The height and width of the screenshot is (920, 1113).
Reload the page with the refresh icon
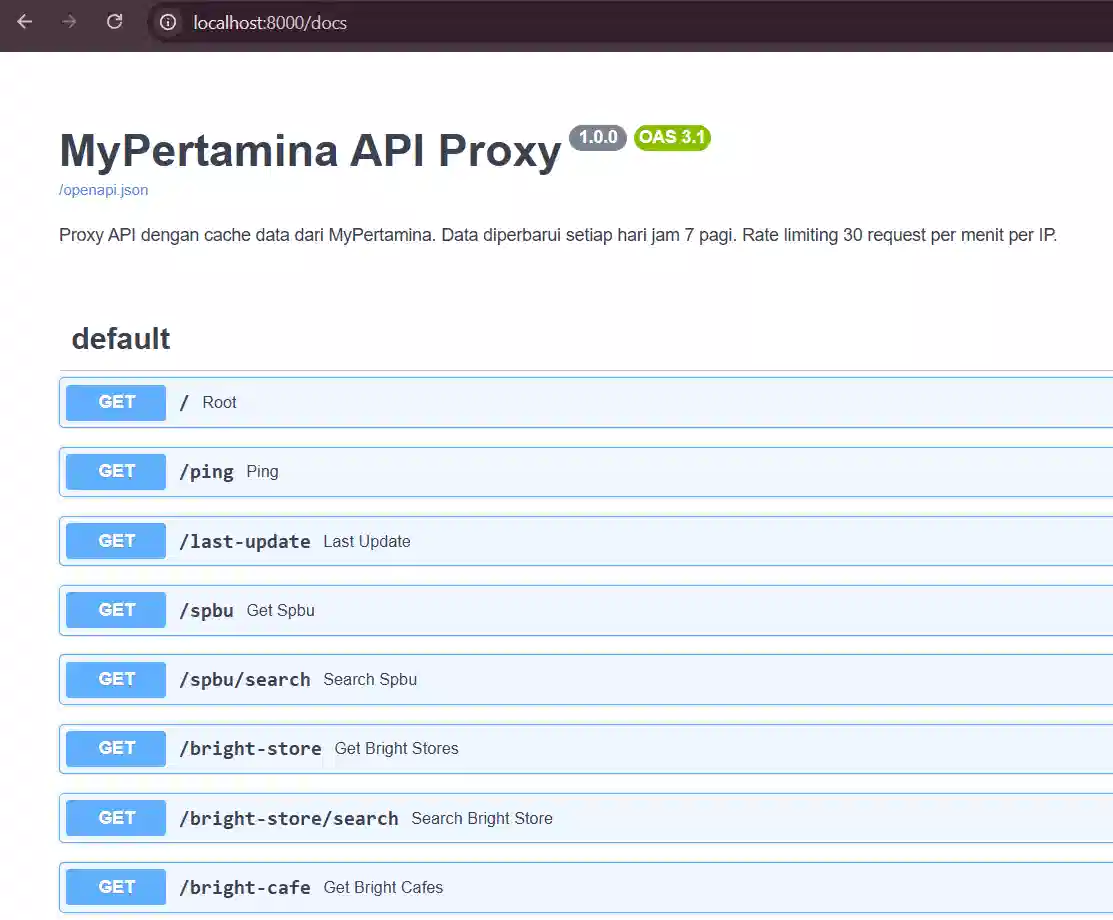pos(114,22)
